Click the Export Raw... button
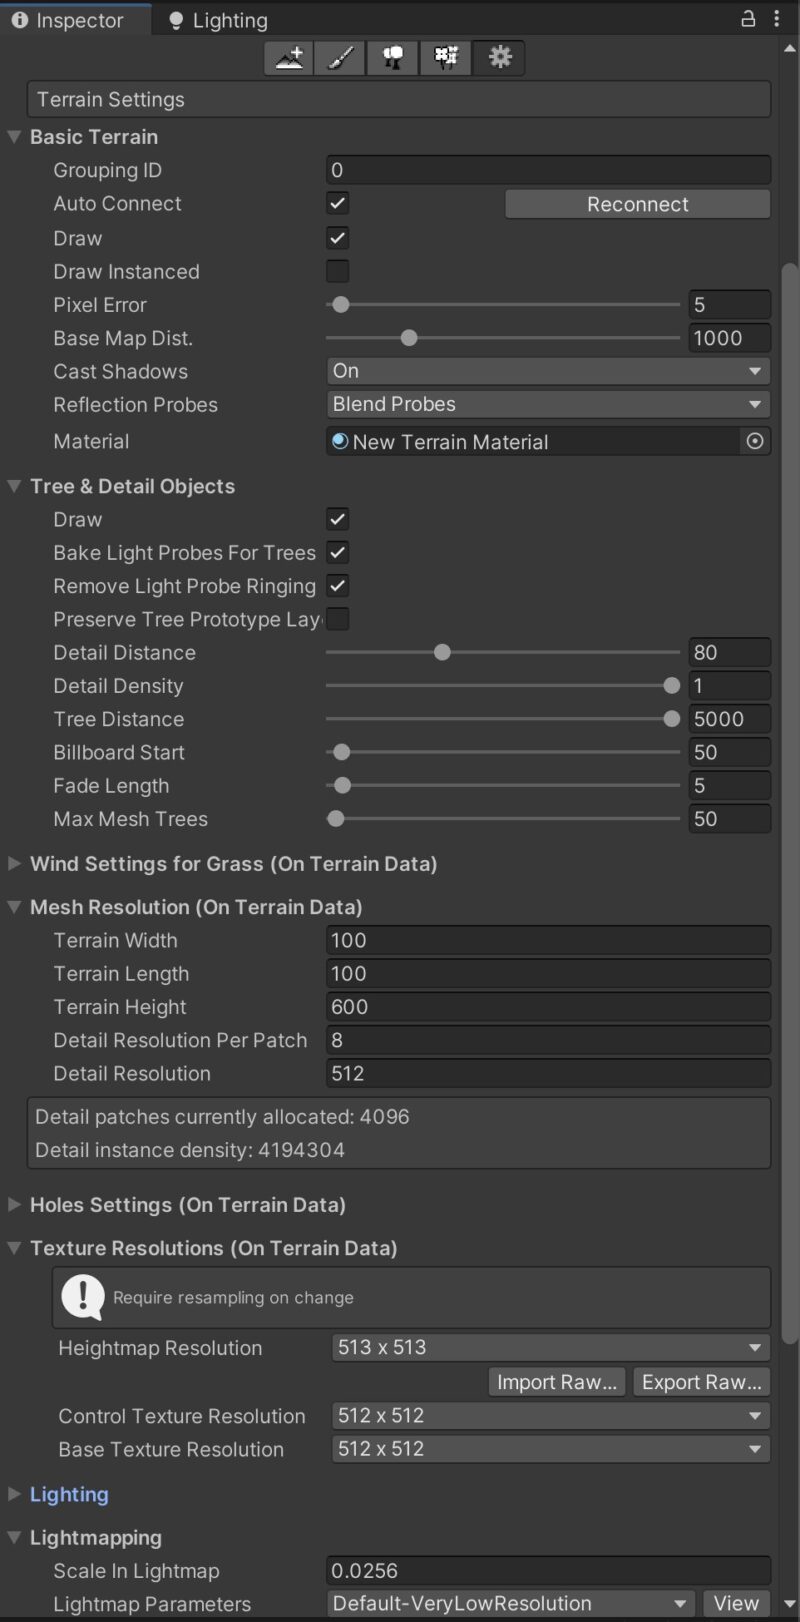This screenshot has width=800, height=1622. click(701, 1382)
